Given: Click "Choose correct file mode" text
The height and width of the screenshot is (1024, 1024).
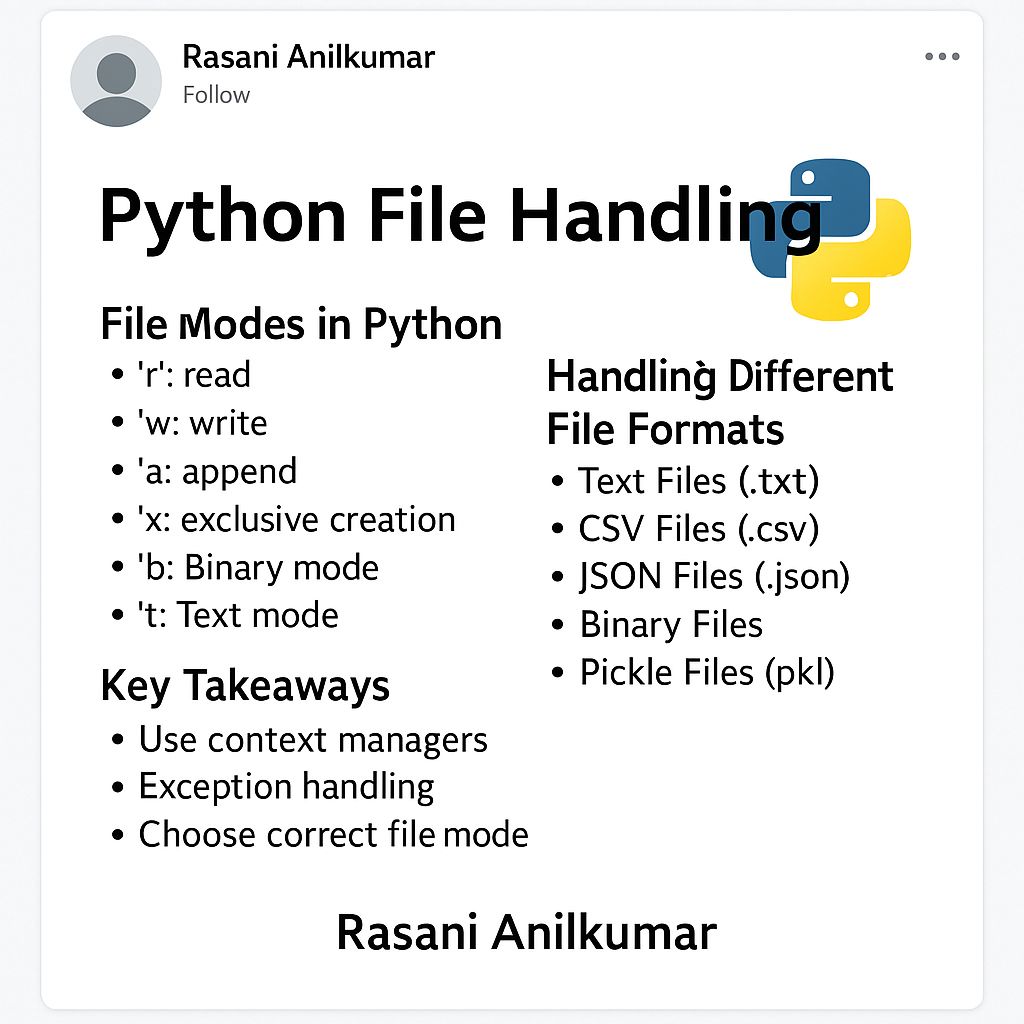Looking at the screenshot, I should tap(333, 834).
